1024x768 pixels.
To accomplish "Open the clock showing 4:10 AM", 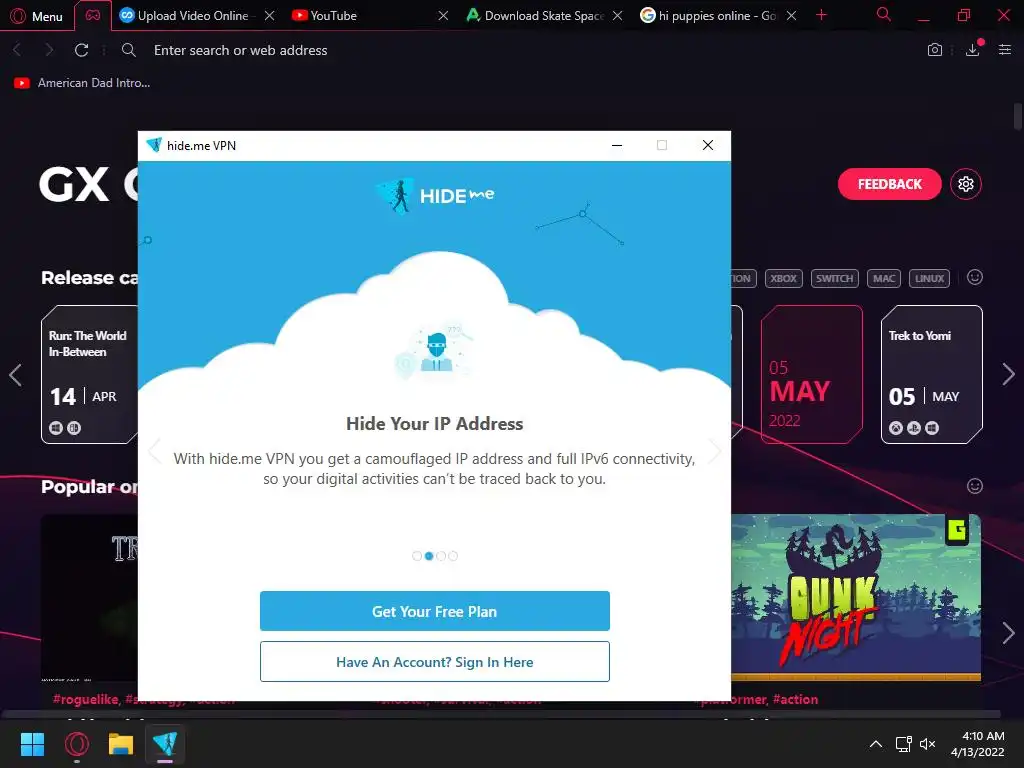I will click(978, 744).
